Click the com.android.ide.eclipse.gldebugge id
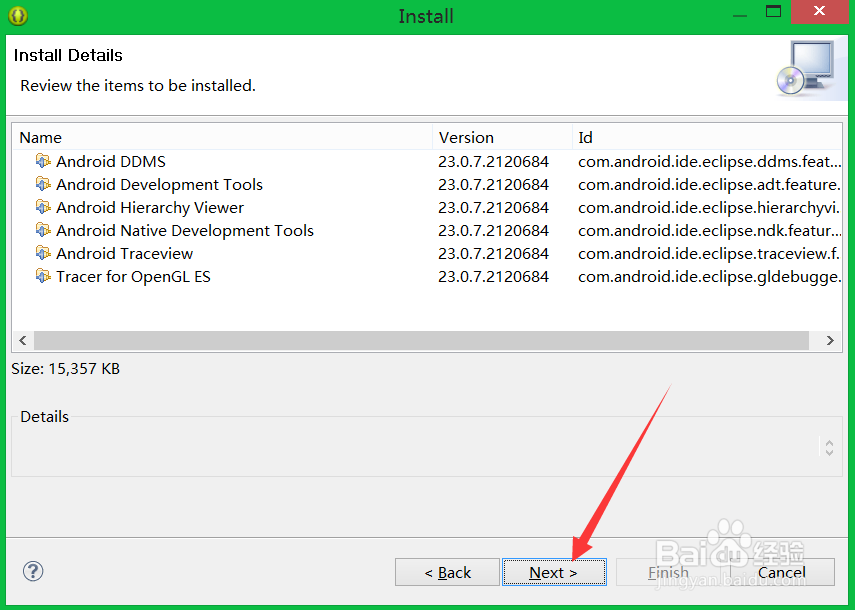Screen dimensions: 855x610 (x=709, y=276)
